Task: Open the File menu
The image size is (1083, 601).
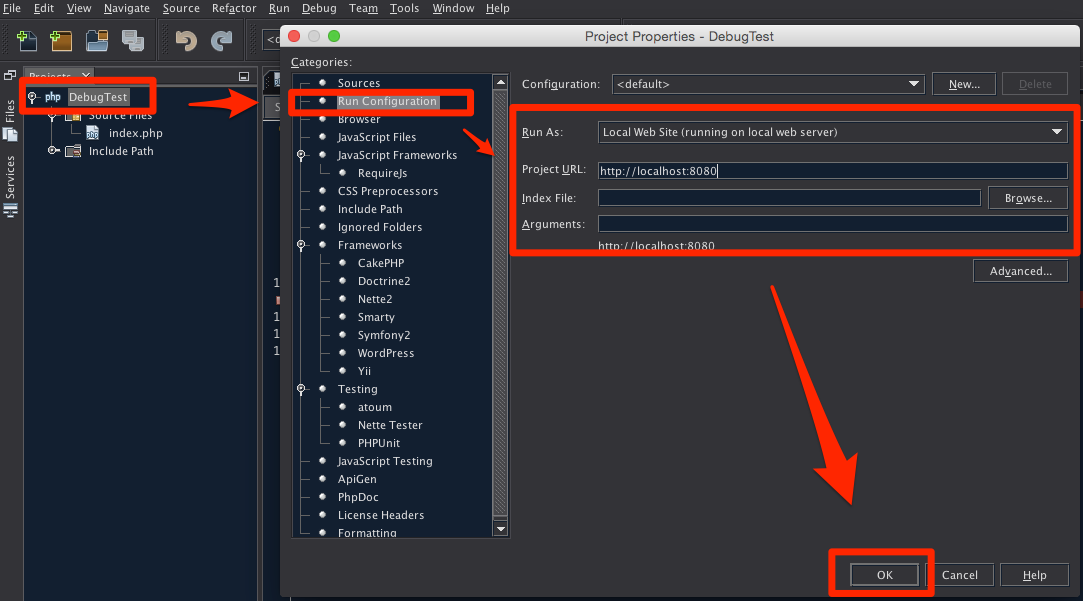Action: (12, 8)
